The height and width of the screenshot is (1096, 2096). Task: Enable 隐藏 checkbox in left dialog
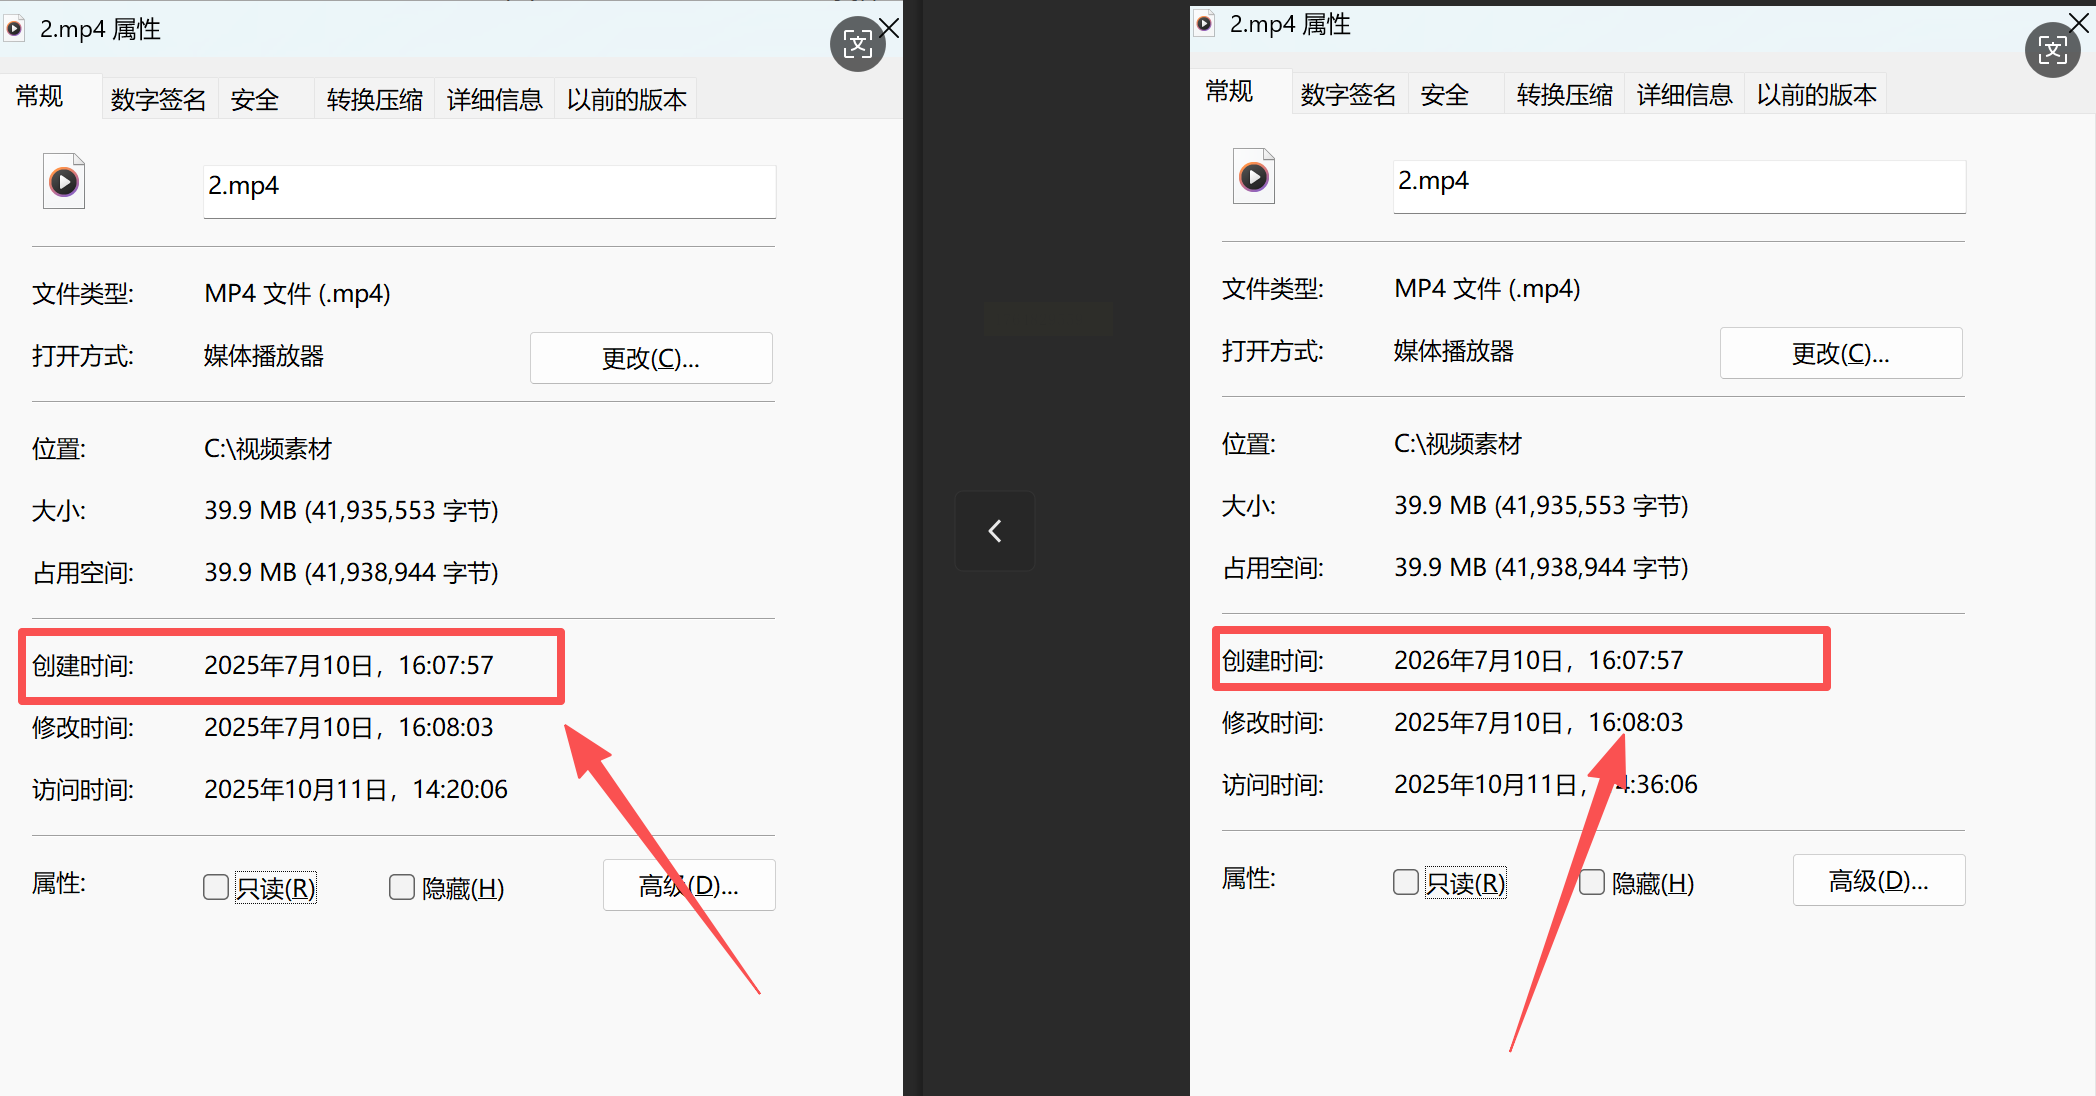pyautogui.click(x=402, y=887)
